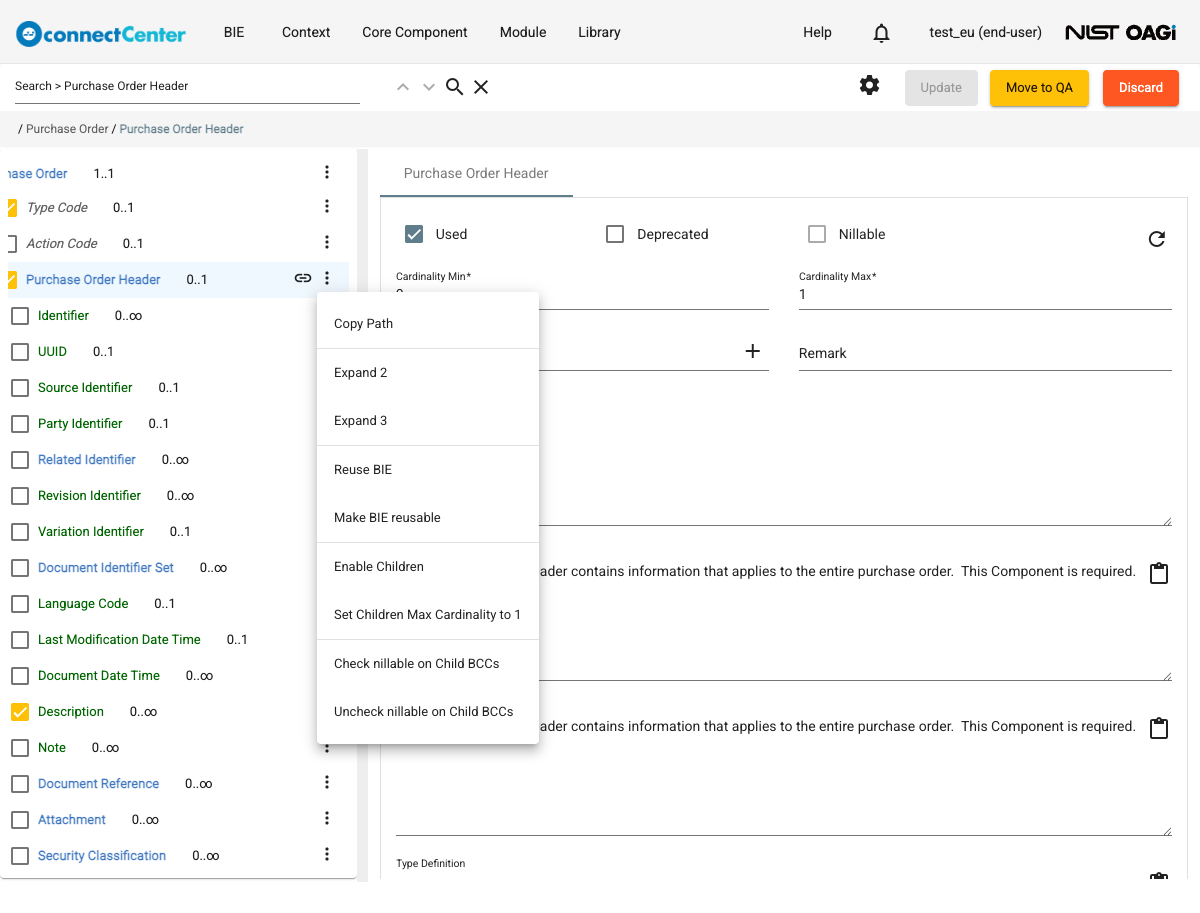
Task: Open test_eu (end-user) account menu
Action: pyautogui.click(x=985, y=32)
